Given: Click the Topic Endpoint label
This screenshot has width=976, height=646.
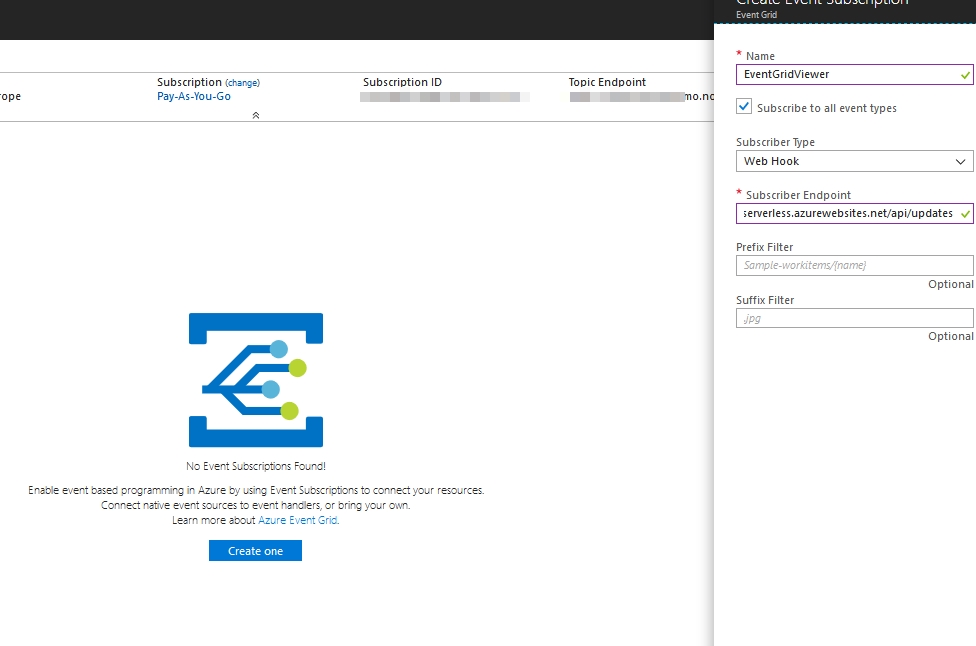Looking at the screenshot, I should [x=607, y=82].
